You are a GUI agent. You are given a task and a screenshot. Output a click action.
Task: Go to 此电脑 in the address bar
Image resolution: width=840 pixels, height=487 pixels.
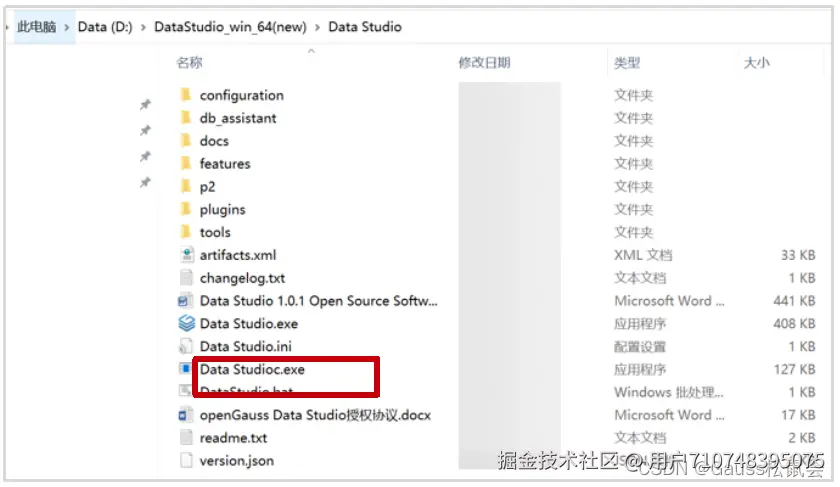(36, 27)
